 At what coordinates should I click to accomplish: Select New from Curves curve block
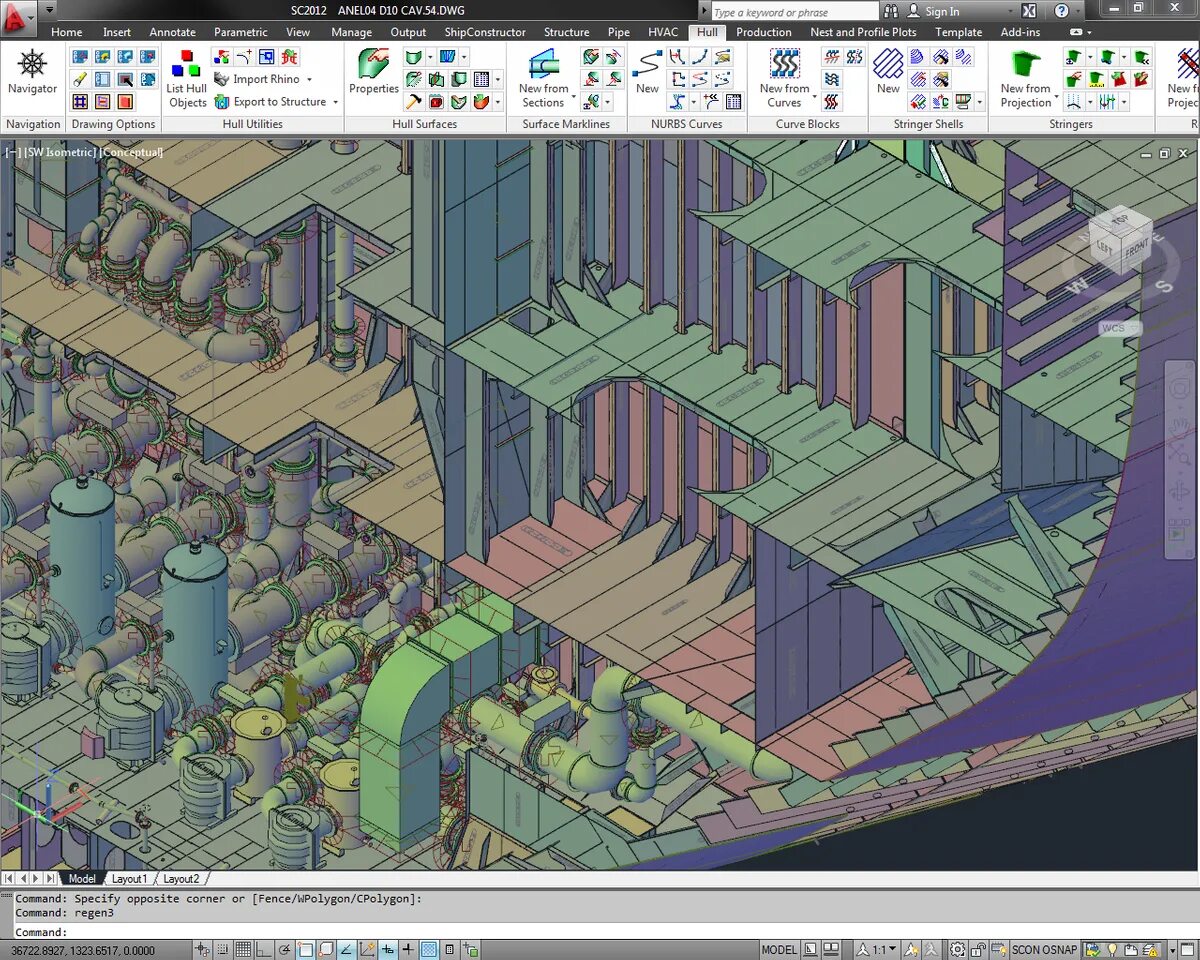tap(785, 78)
